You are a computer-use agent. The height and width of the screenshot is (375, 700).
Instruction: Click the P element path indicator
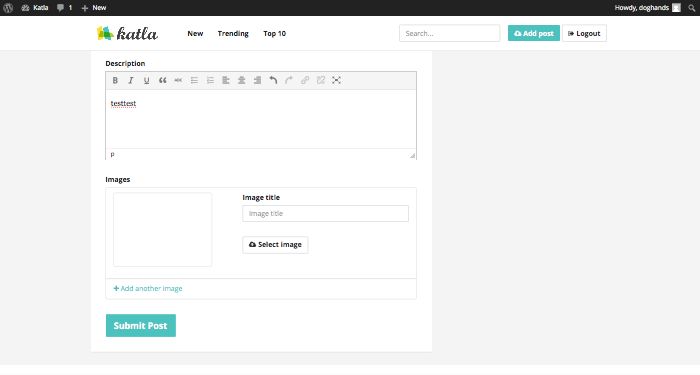point(112,154)
